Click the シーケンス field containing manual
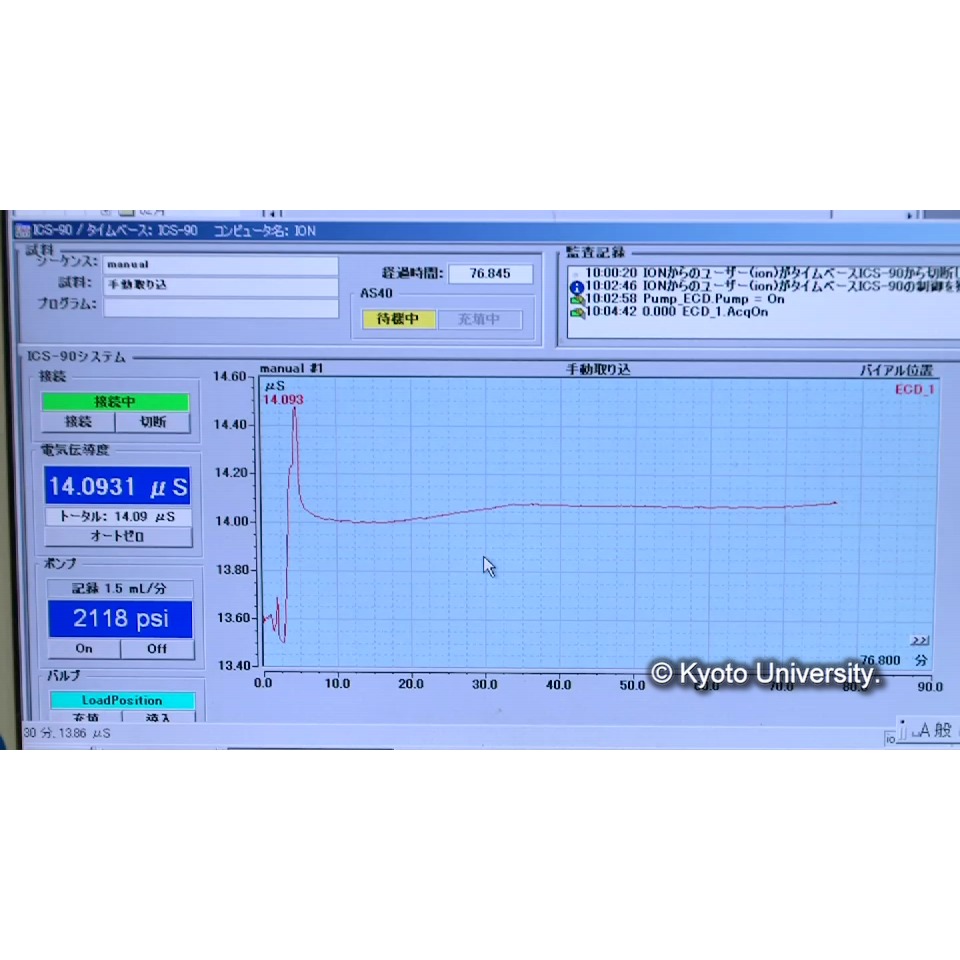This screenshot has height=960, width=960. coord(221,265)
